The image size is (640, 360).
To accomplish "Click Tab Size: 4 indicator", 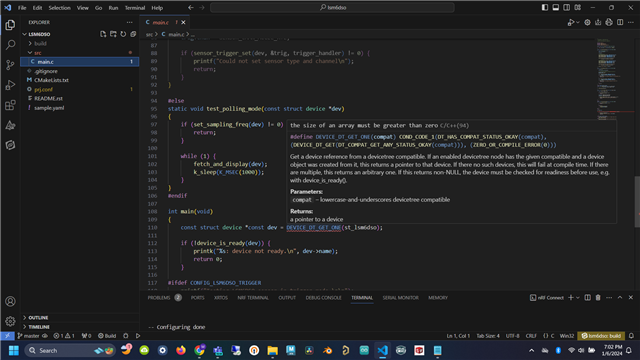I will (488, 336).
